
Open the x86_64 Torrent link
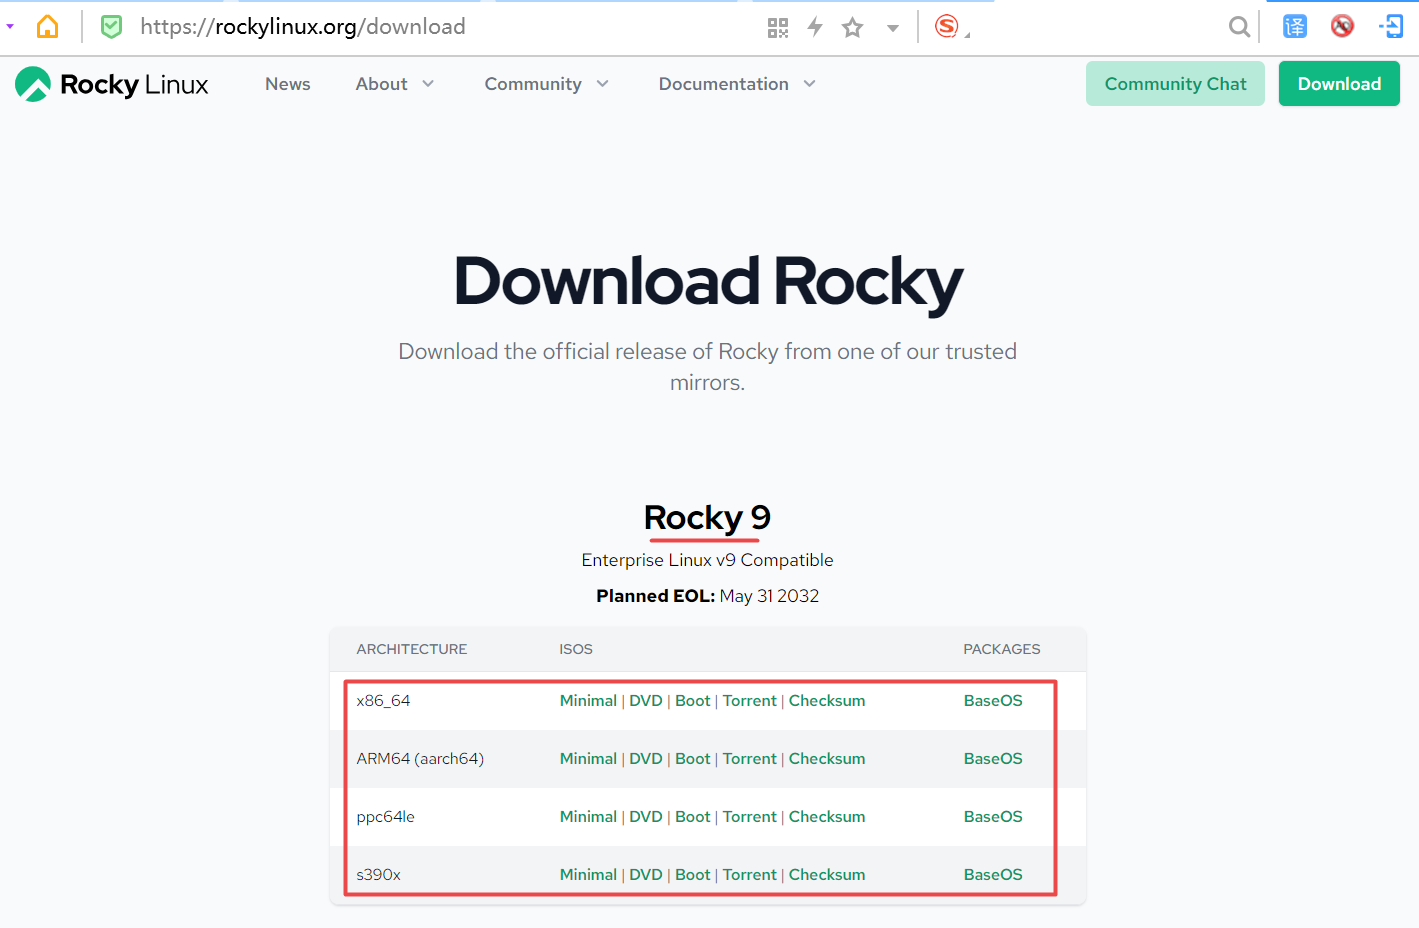[750, 701]
